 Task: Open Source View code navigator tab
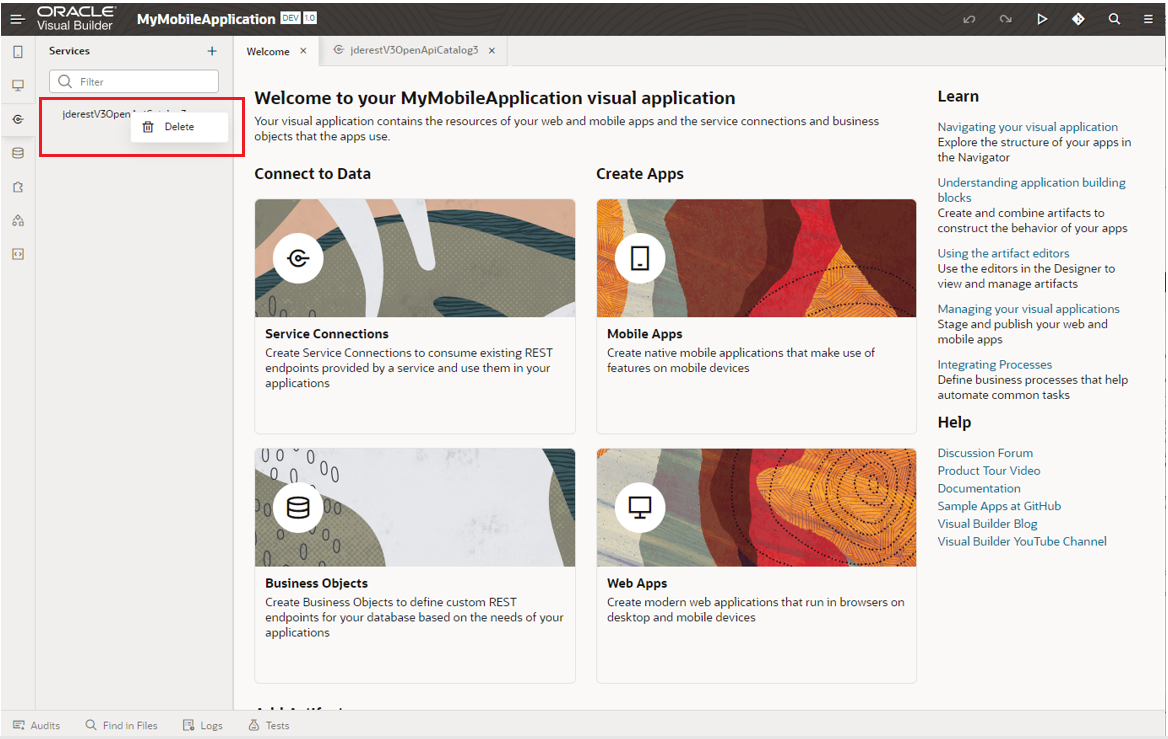click(x=18, y=254)
